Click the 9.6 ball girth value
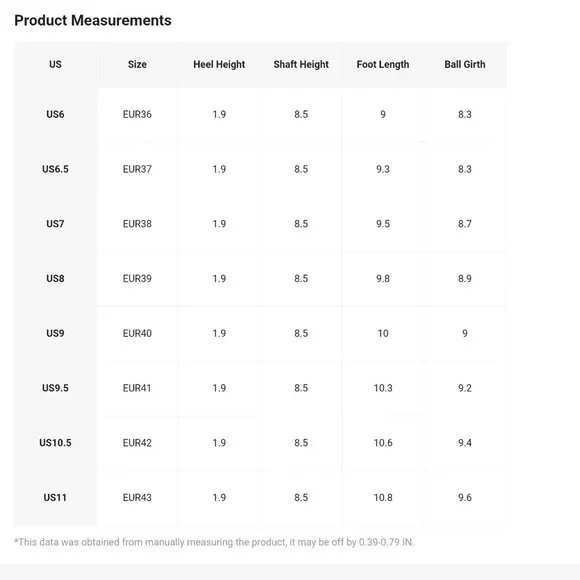The width and height of the screenshot is (580, 580). [x=465, y=498]
